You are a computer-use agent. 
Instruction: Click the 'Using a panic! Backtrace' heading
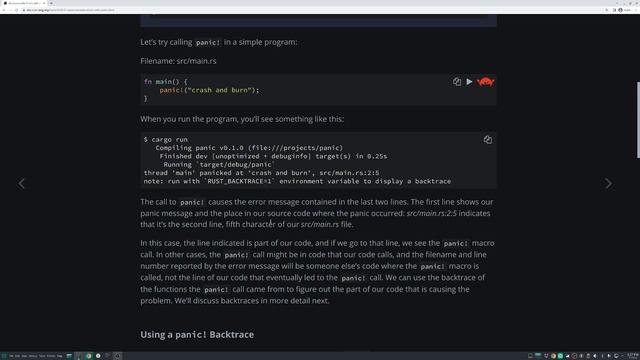tap(197, 334)
